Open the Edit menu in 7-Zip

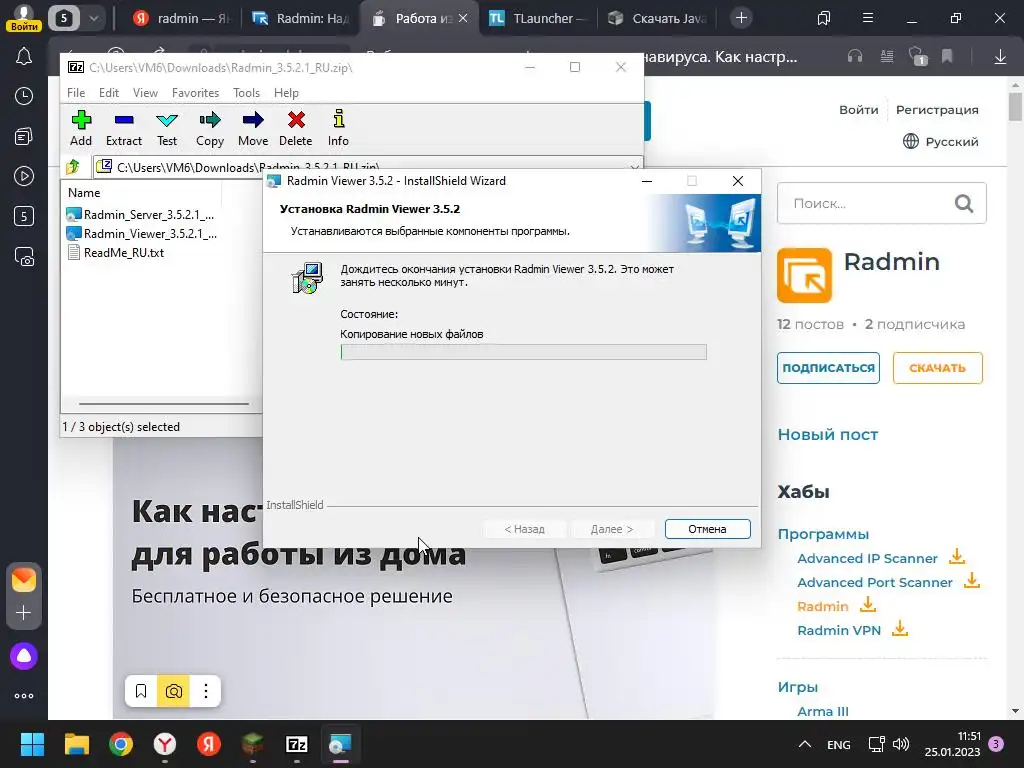coord(108,93)
